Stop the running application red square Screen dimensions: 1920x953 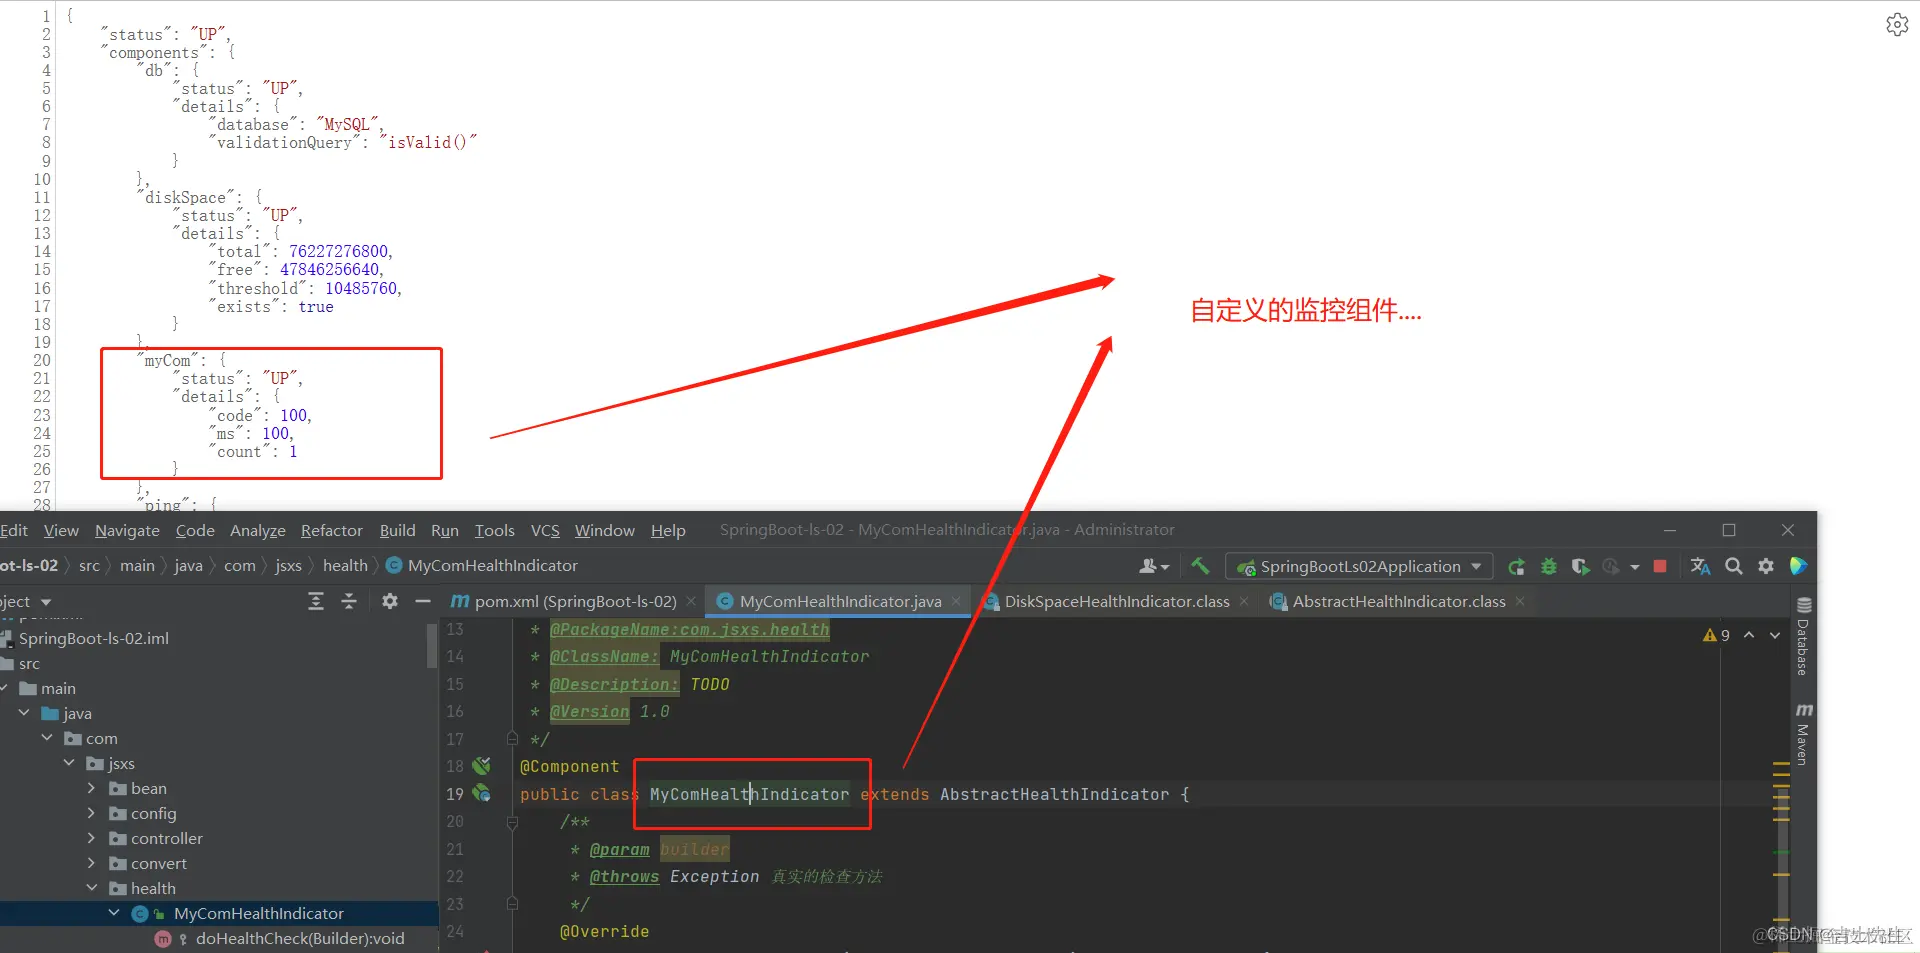pos(1660,566)
